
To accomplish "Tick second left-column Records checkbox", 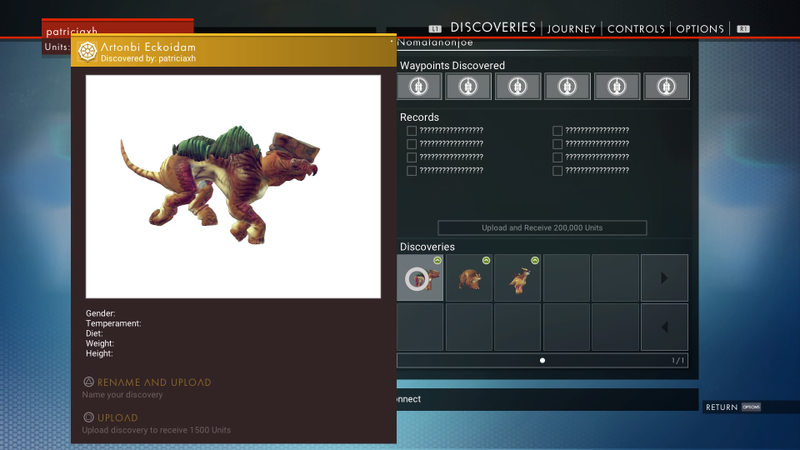I will (x=412, y=144).
